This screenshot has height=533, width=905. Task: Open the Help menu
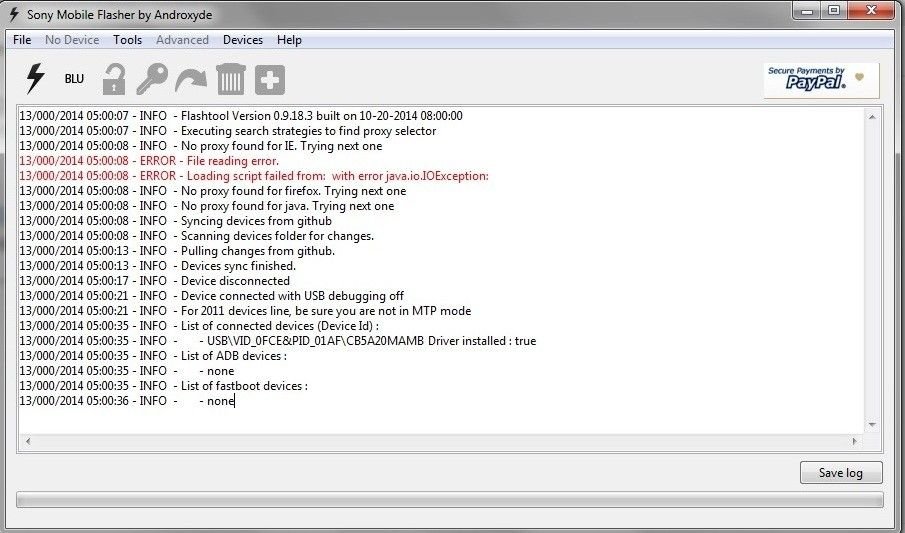[x=289, y=40]
